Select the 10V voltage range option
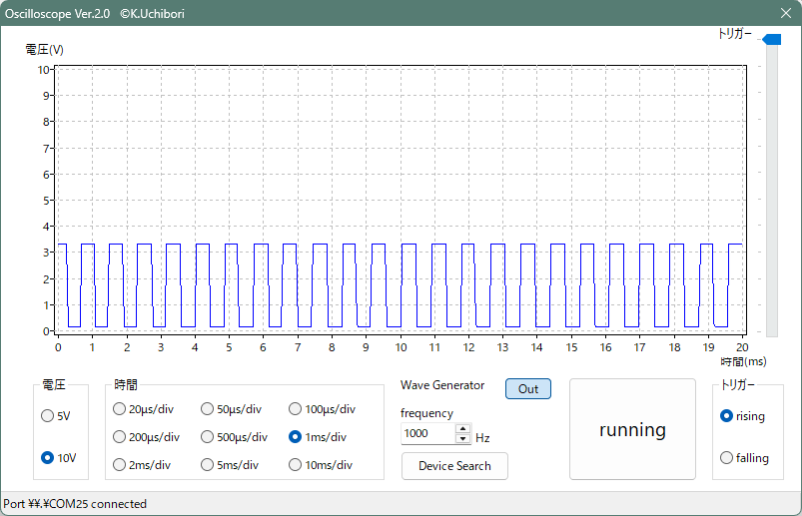The image size is (802, 516). tap(47, 458)
